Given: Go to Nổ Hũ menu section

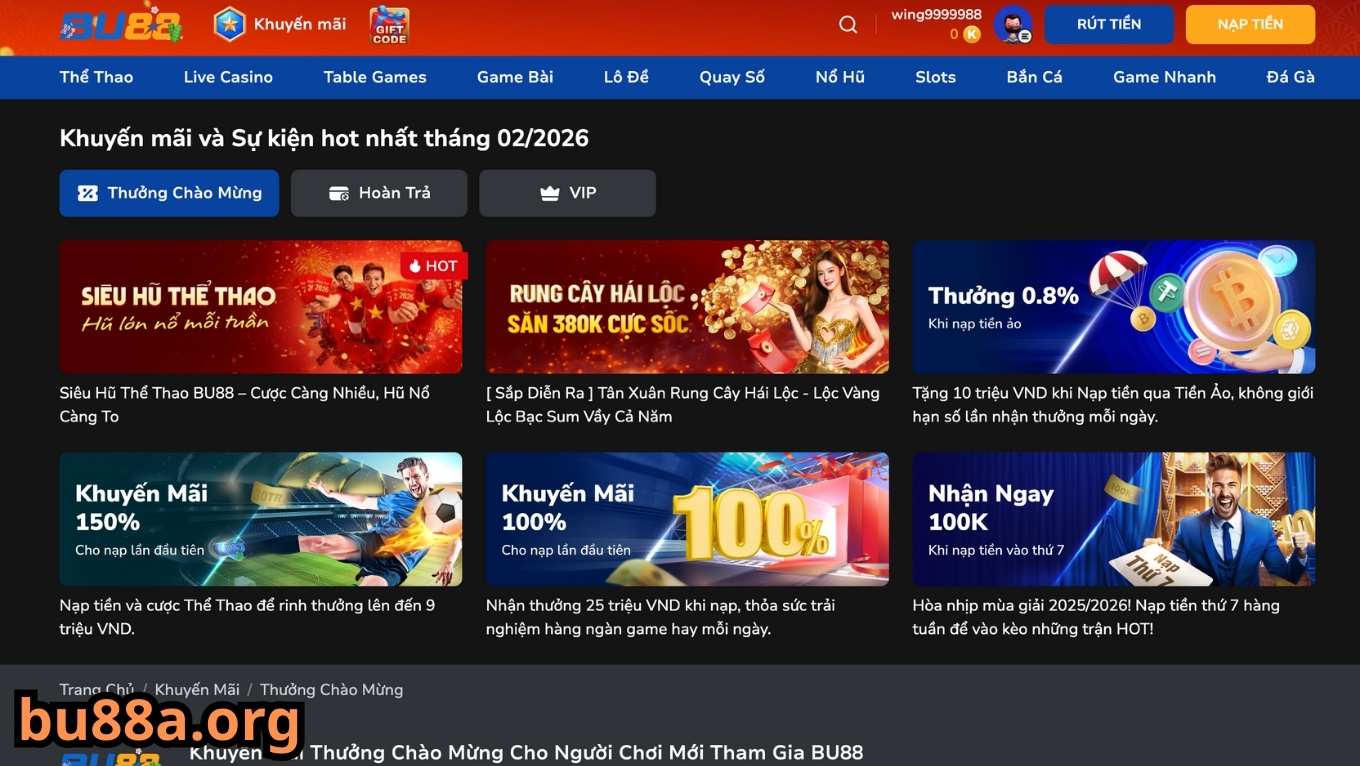Looking at the screenshot, I should click(840, 77).
